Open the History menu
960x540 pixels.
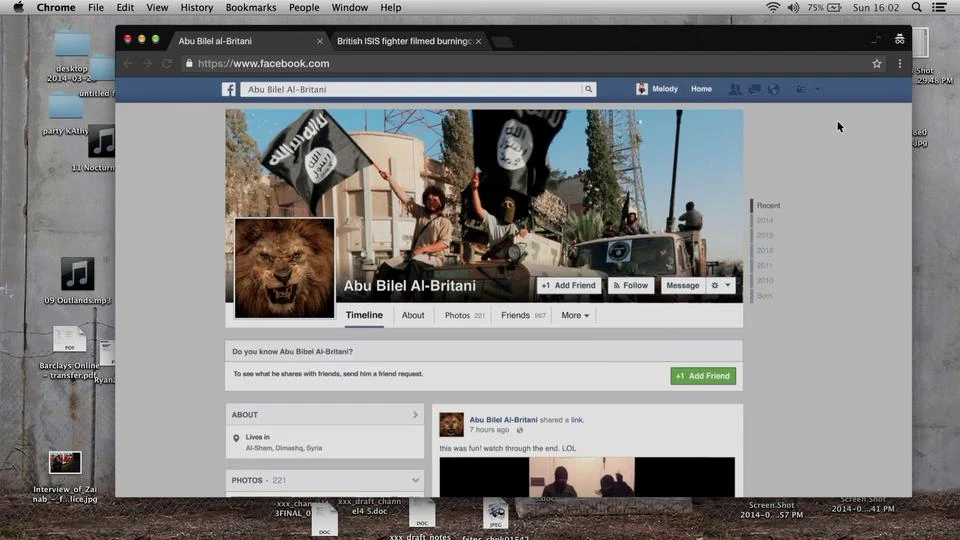point(197,7)
